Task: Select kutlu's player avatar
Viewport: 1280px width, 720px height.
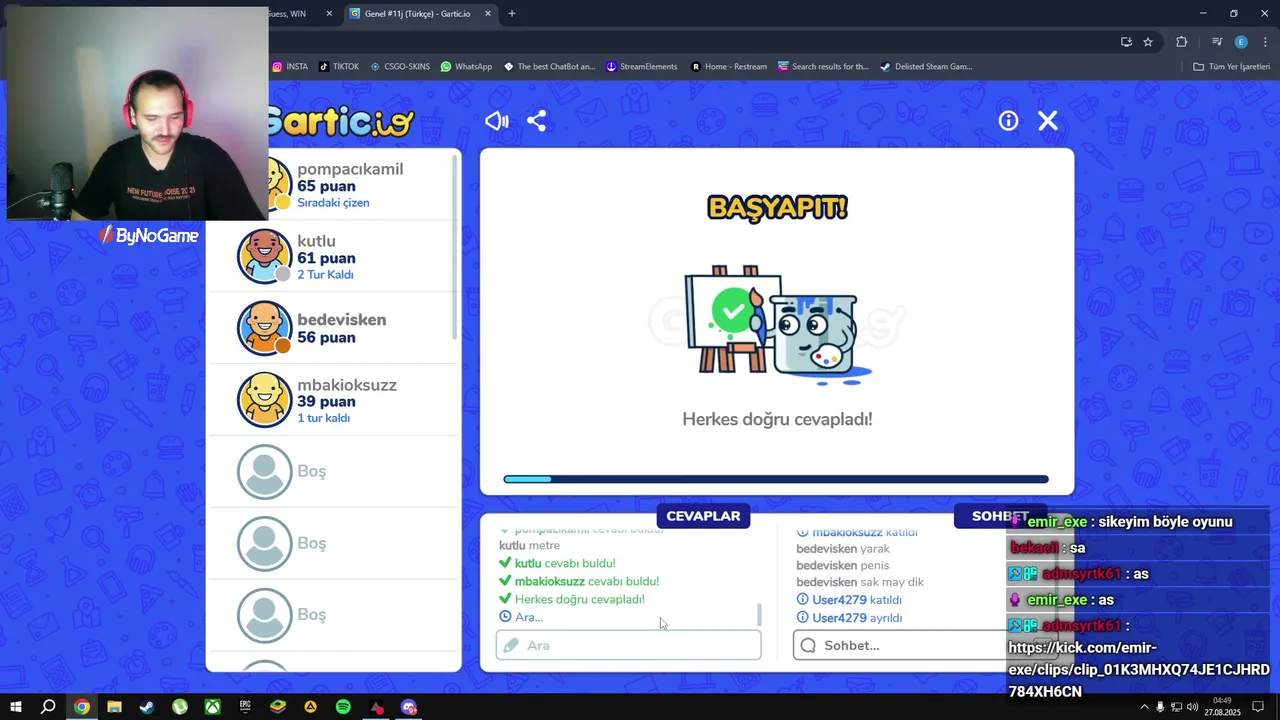Action: point(264,256)
